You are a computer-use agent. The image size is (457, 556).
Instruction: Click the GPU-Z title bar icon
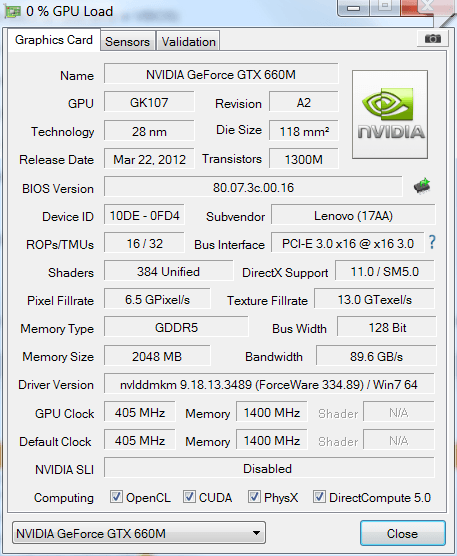click(x=12, y=12)
